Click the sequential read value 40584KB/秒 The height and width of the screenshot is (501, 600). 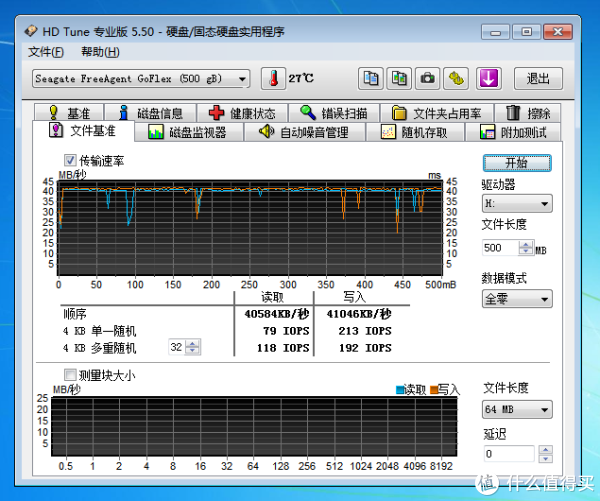pyautogui.click(x=277, y=314)
